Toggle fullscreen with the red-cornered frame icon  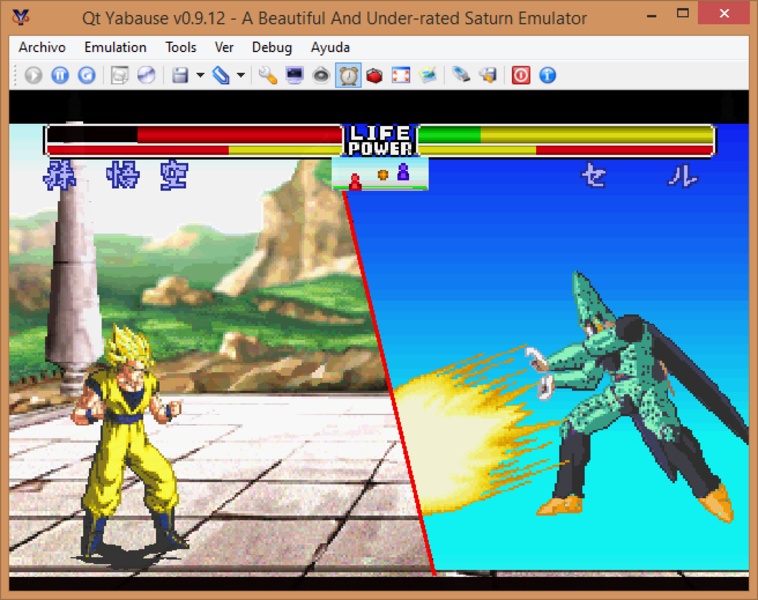[401, 75]
